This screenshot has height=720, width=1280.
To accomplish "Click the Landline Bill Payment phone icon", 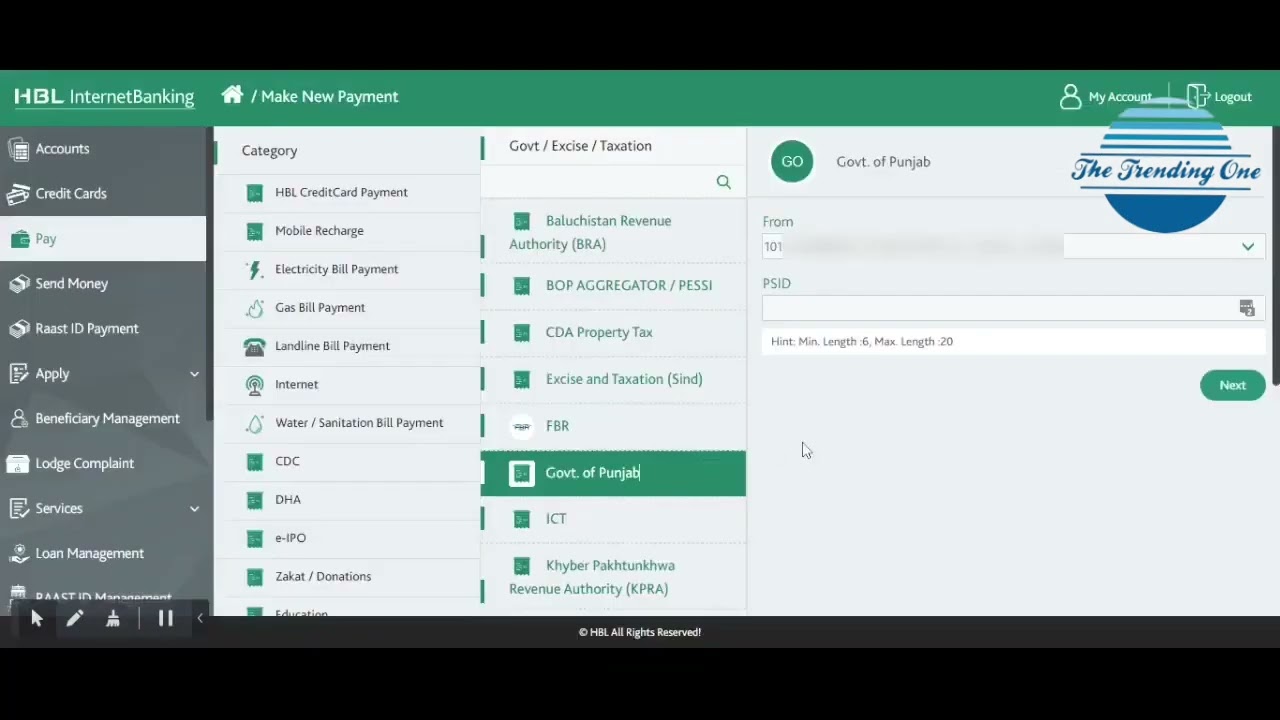I will coord(255,347).
